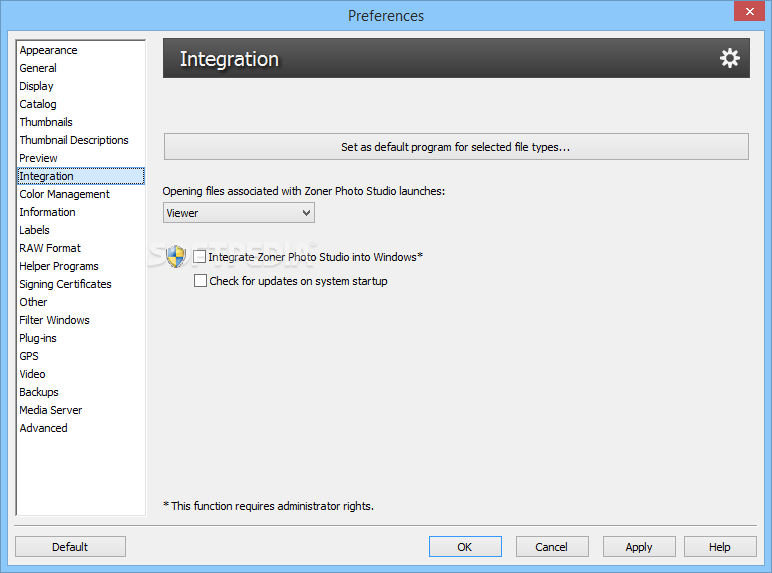The image size is (772, 573).
Task: Enable Integrate Zoner Photo Studio into Windows
Action: point(199,256)
